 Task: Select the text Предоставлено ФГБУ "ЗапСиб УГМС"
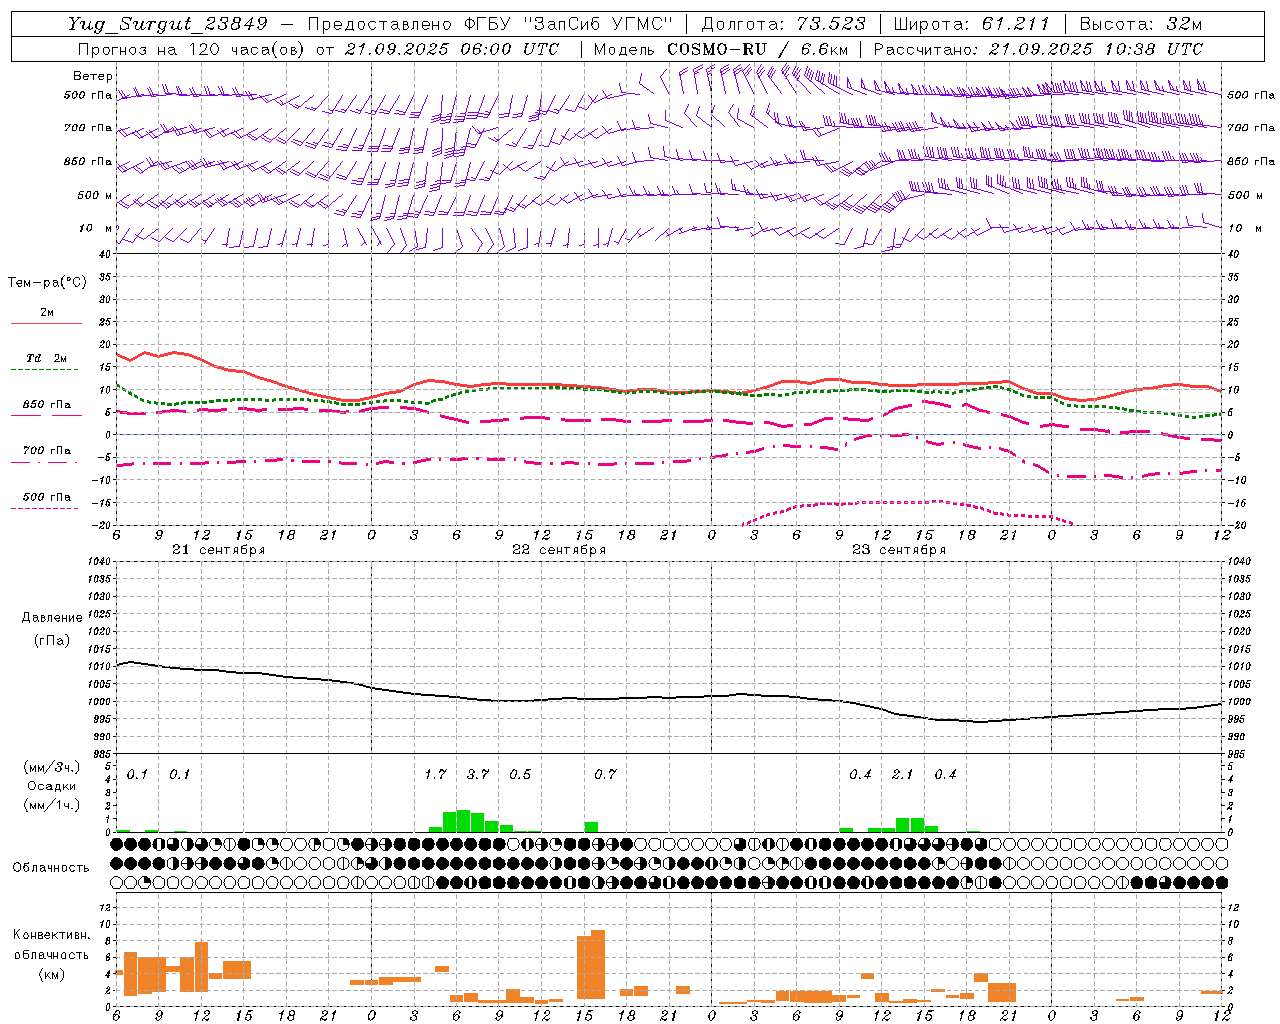click(490, 24)
